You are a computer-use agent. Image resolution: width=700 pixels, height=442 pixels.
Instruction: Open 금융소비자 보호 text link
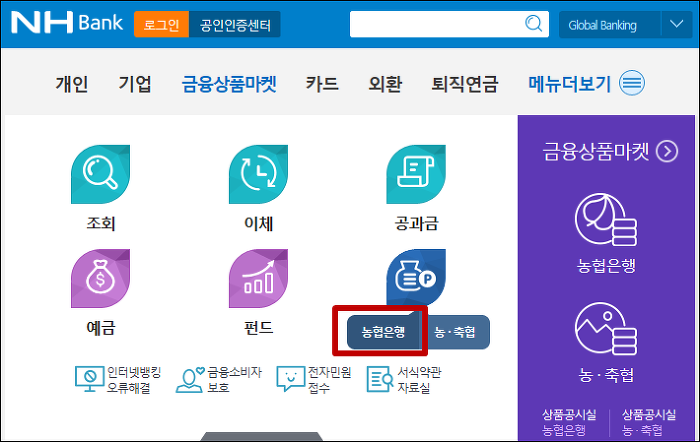click(x=234, y=380)
